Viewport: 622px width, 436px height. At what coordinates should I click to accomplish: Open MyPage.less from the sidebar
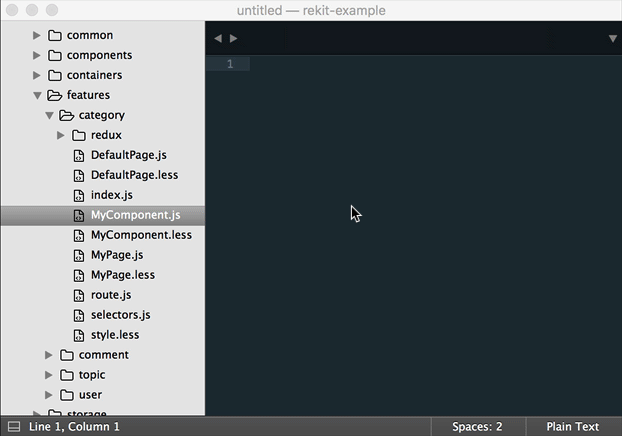tap(123, 275)
